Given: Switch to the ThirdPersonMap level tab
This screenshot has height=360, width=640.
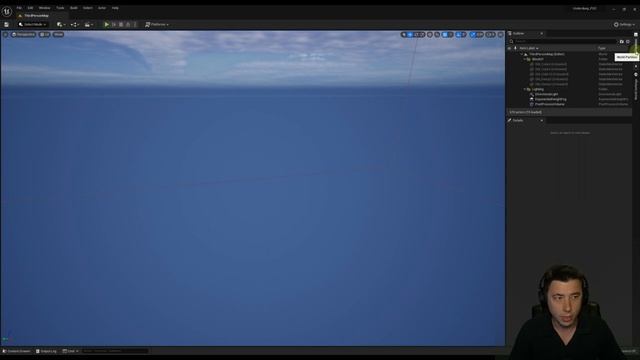Looking at the screenshot, I should (36, 16).
